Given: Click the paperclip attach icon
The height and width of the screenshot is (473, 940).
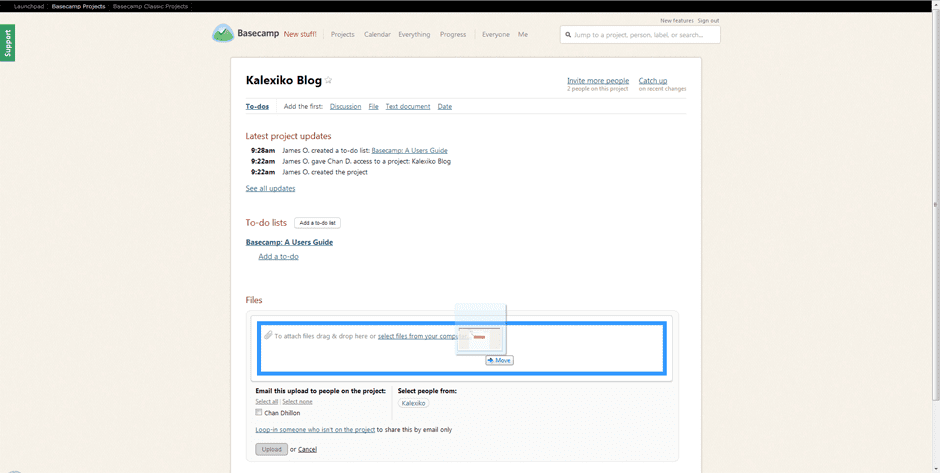Looking at the screenshot, I should pos(268,335).
